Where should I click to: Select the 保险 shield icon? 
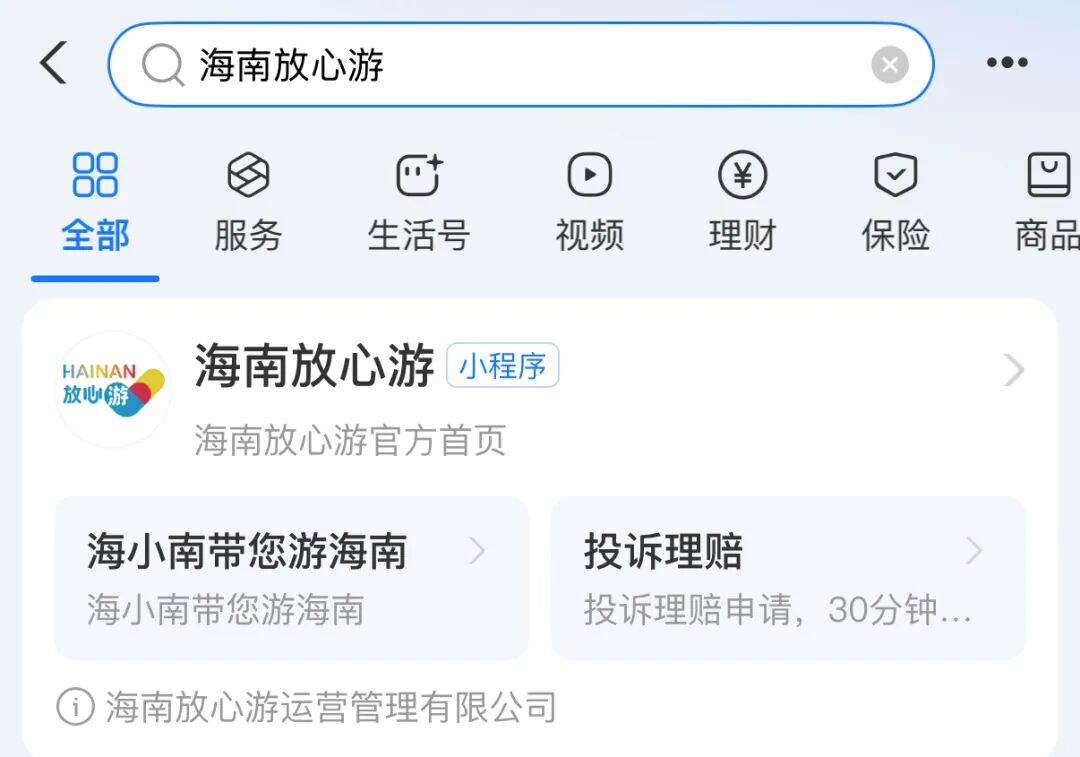point(895,175)
